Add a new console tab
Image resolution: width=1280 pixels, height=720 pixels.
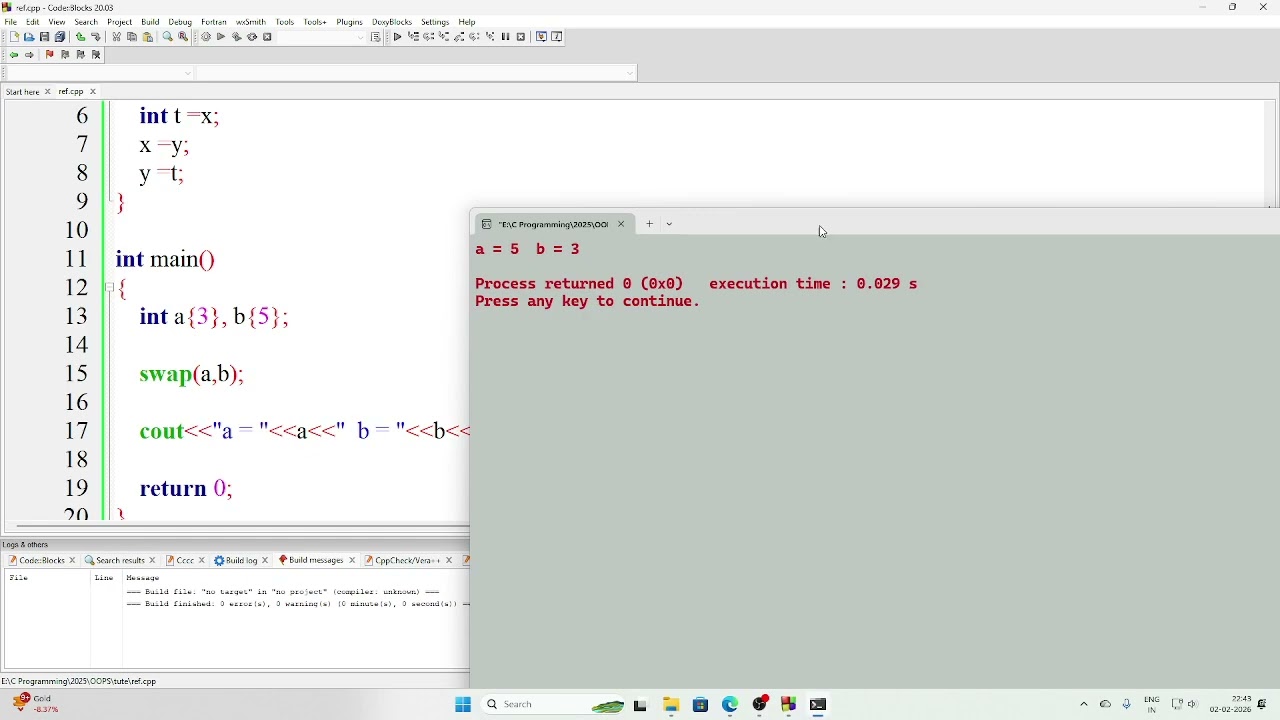coord(650,225)
